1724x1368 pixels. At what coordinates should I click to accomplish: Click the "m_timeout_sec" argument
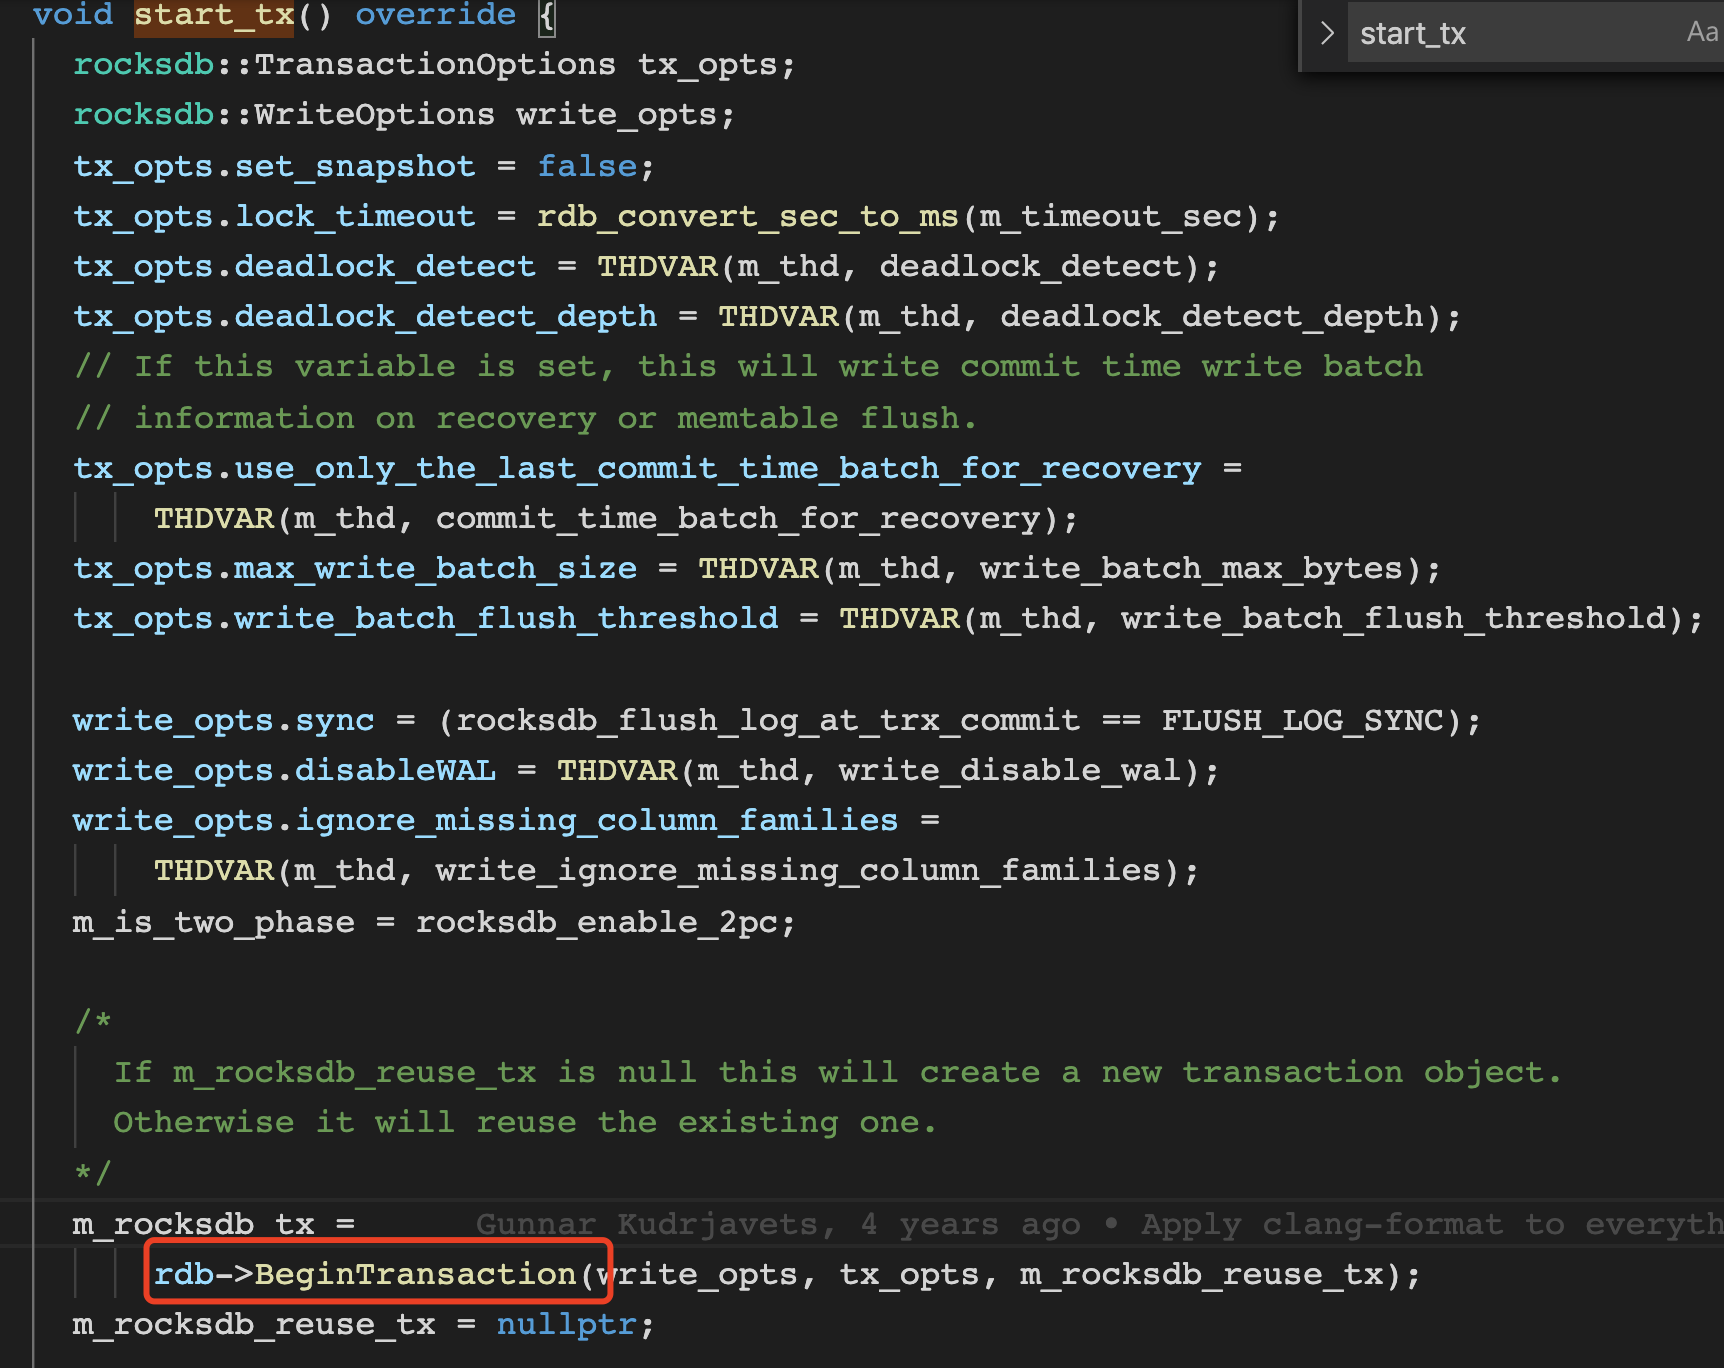(1111, 216)
